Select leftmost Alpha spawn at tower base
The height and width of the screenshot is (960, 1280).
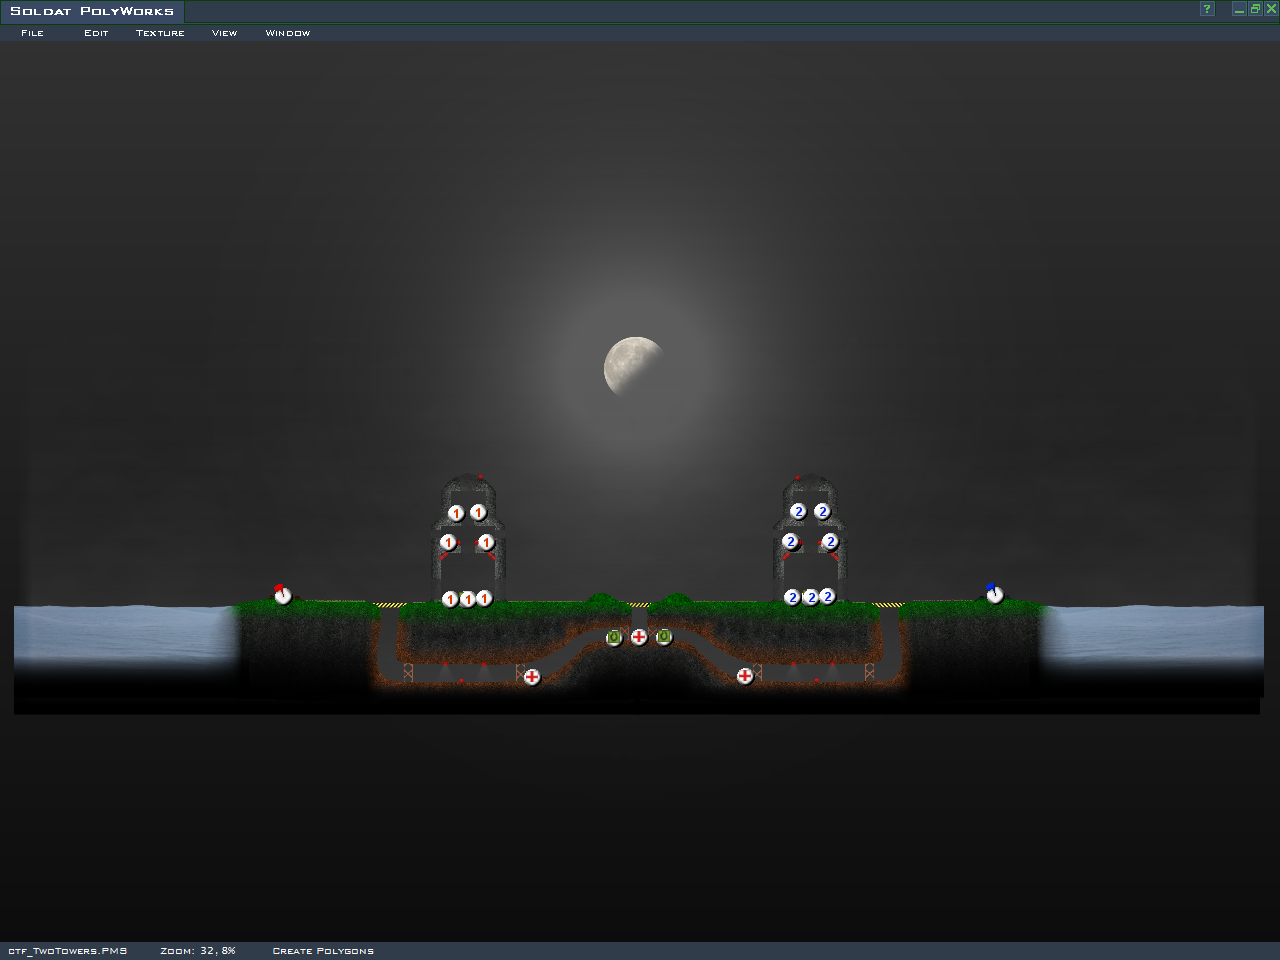coord(450,599)
